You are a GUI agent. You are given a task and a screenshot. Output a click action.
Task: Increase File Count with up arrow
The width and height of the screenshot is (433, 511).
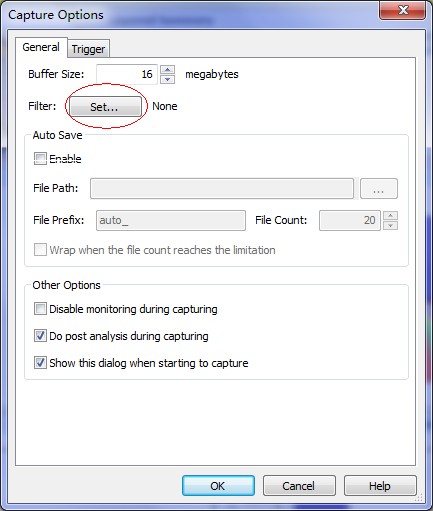pos(390,215)
